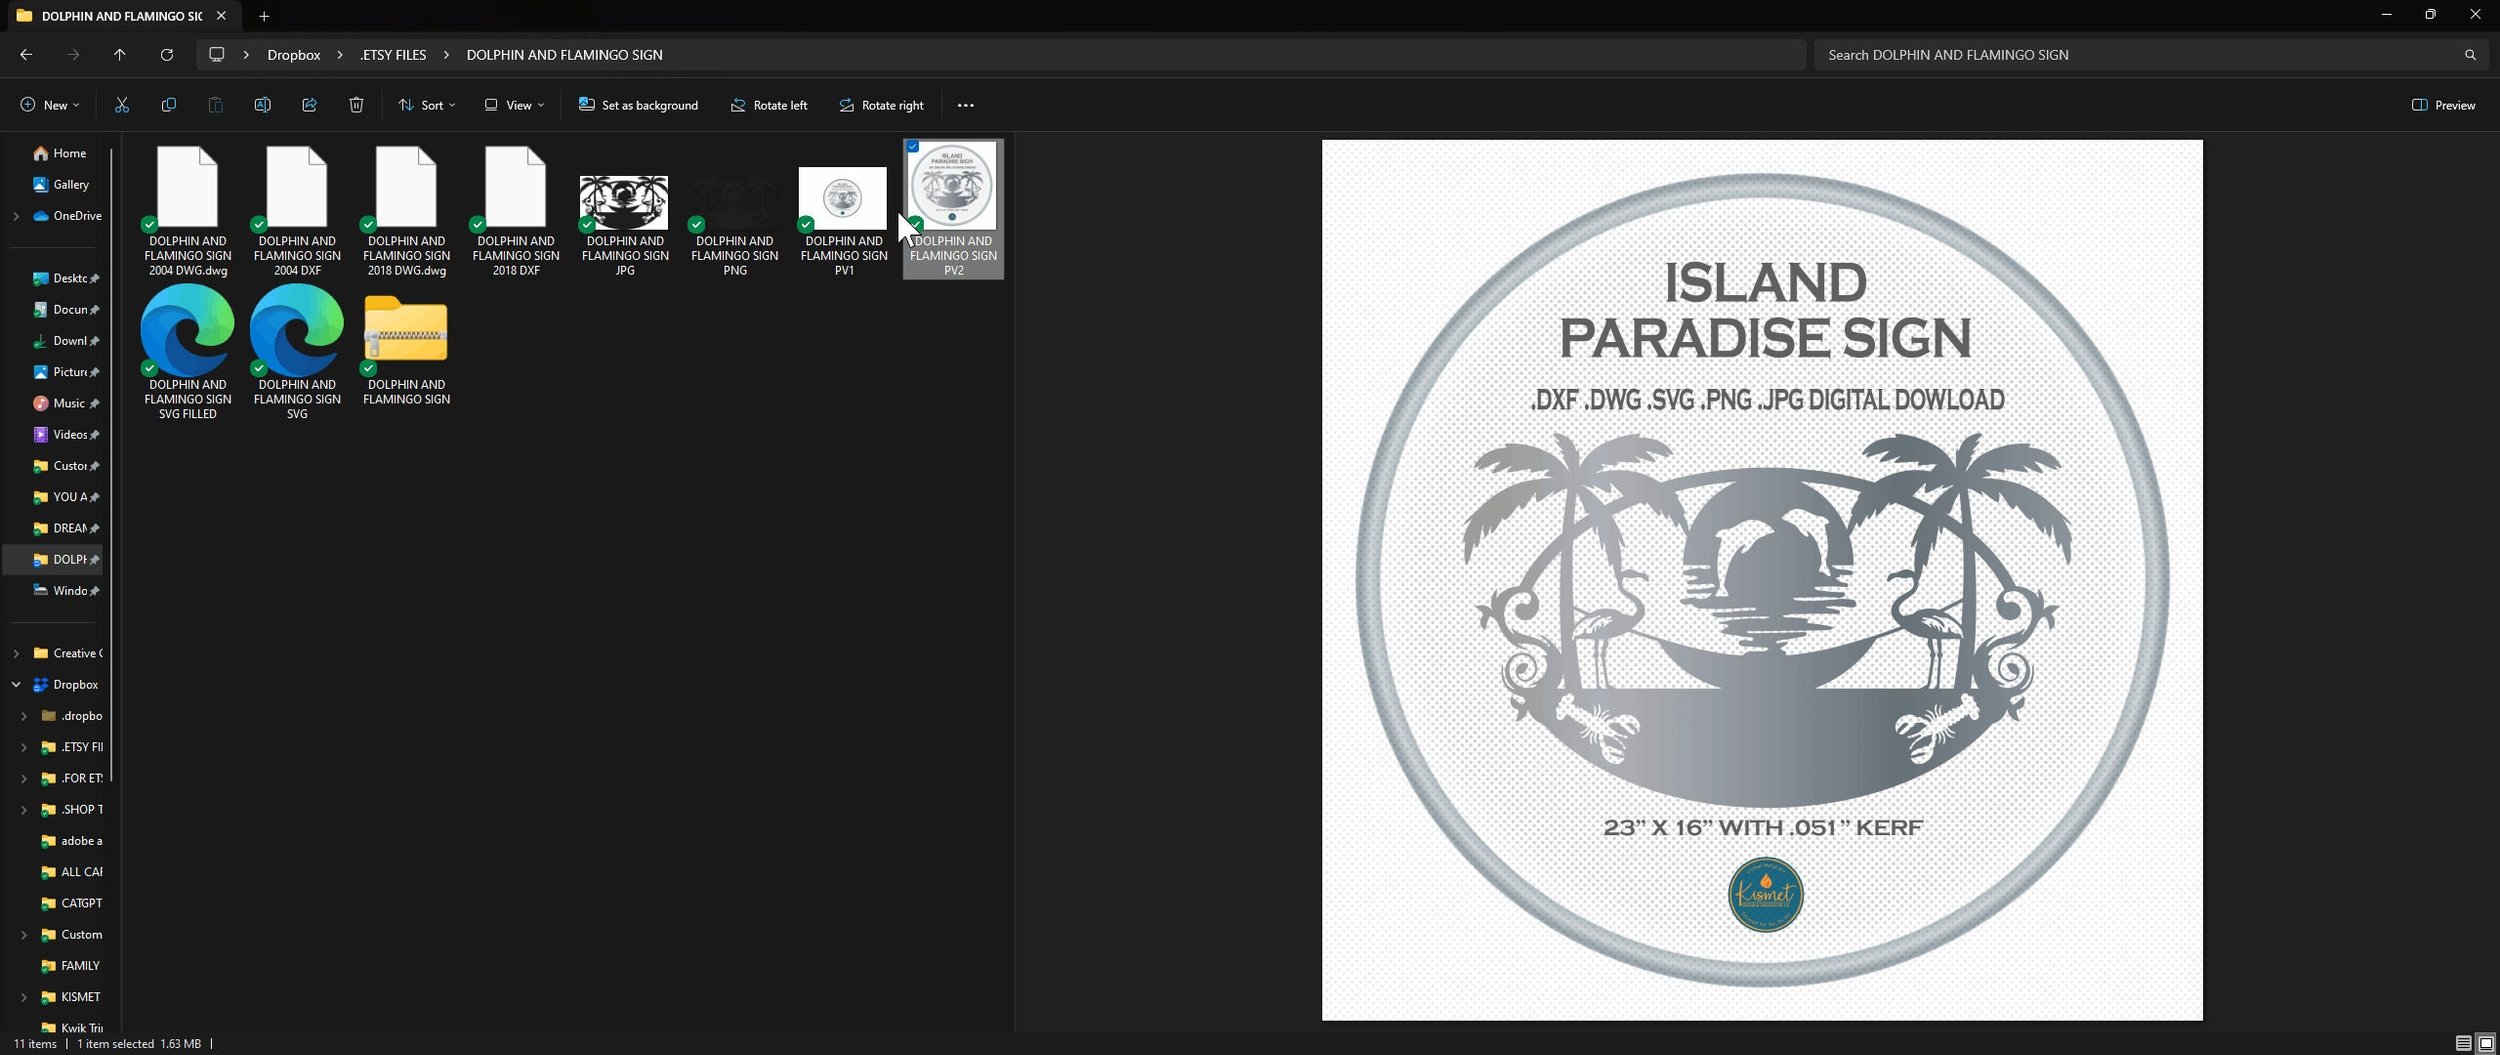Add a new tab with plus button
2500x1055 pixels.
tap(264, 16)
